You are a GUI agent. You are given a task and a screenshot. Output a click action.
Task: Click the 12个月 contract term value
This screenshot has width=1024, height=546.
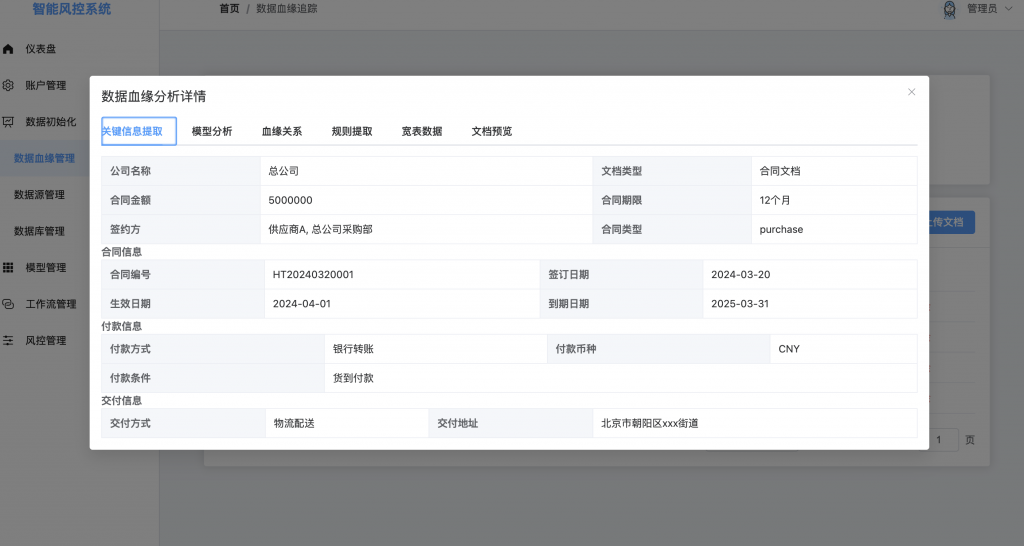[775, 201]
